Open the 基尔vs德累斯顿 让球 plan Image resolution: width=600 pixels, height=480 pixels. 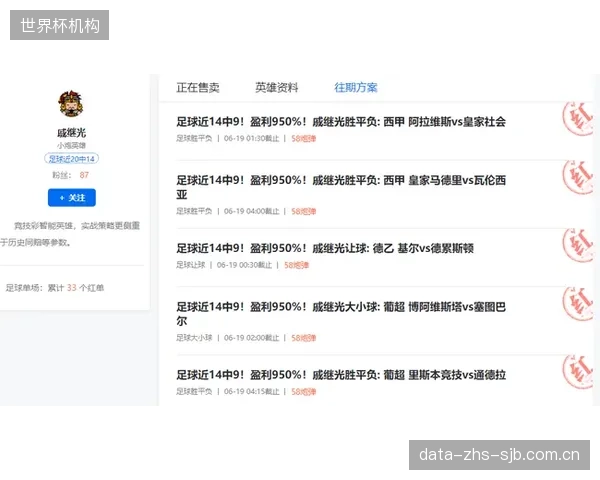(325, 248)
